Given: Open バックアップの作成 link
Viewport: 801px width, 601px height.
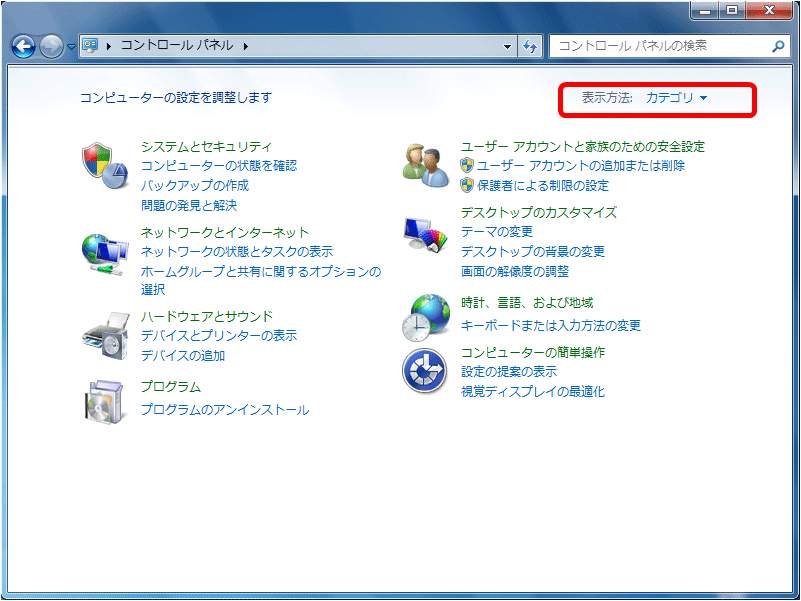Looking at the screenshot, I should 195,185.
